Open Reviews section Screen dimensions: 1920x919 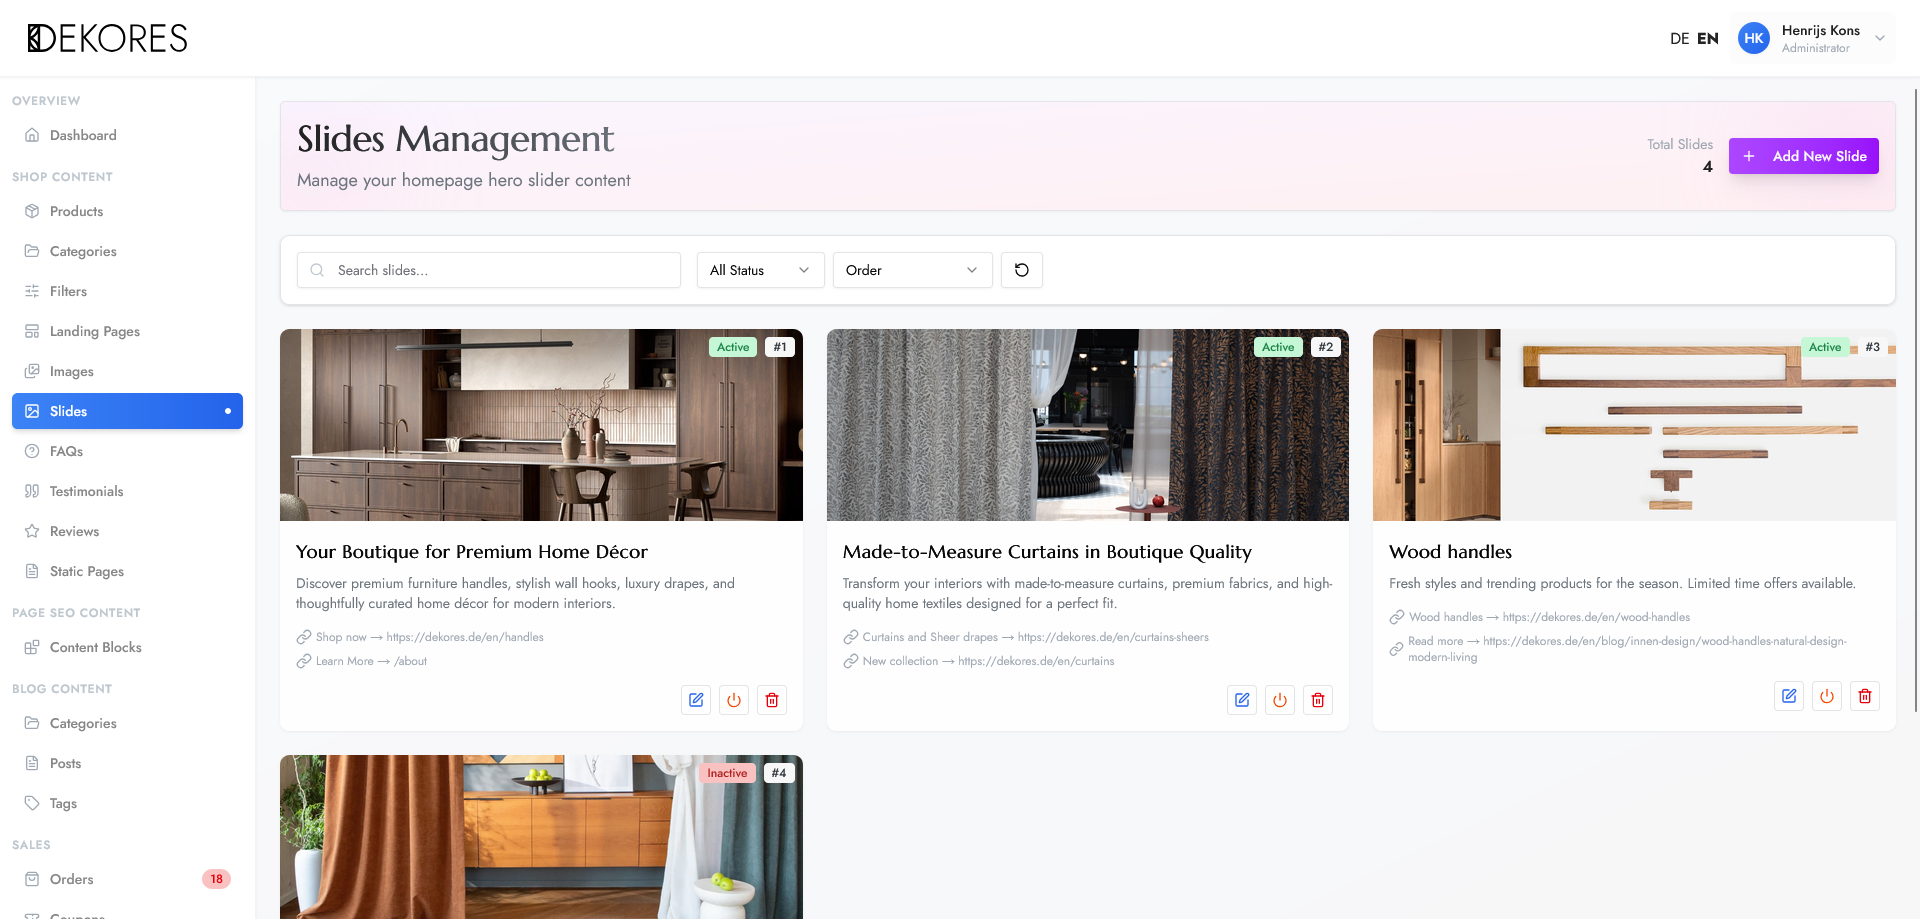127,531
